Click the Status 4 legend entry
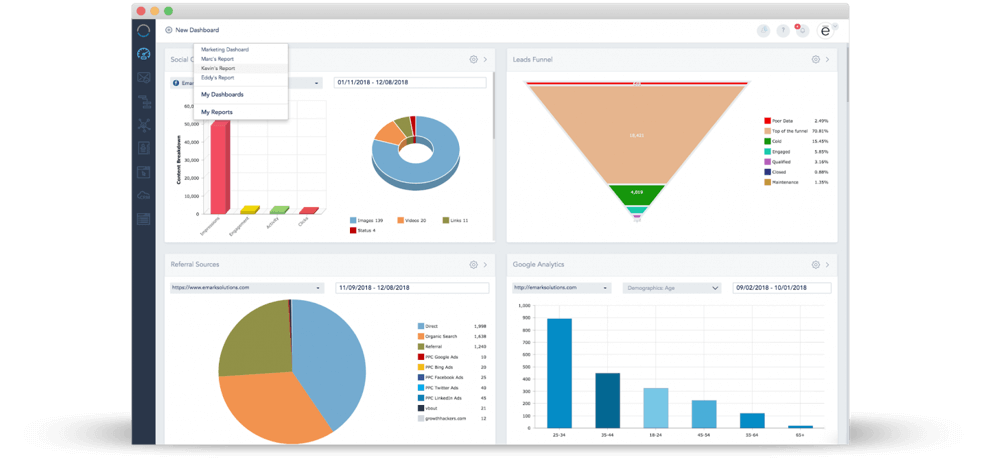The height and width of the screenshot is (462, 988). pos(363,231)
